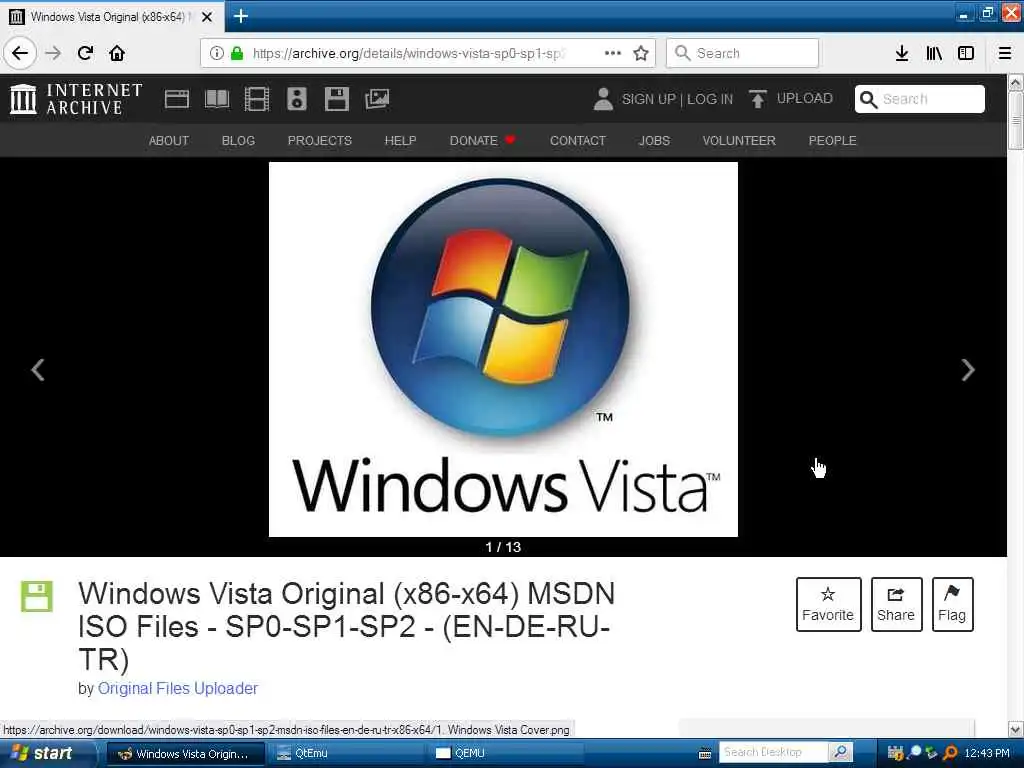The width and height of the screenshot is (1024, 768).
Task: Click the green secure lock icon
Action: (237, 53)
